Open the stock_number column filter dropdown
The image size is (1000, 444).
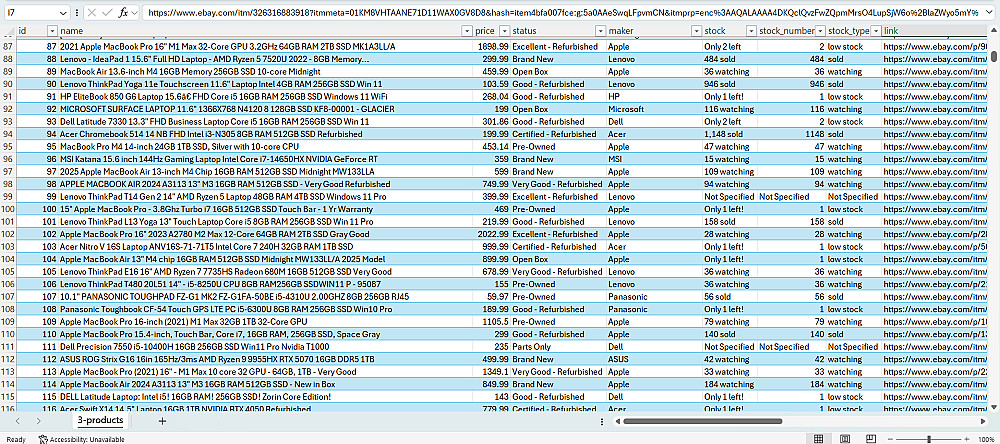point(820,31)
